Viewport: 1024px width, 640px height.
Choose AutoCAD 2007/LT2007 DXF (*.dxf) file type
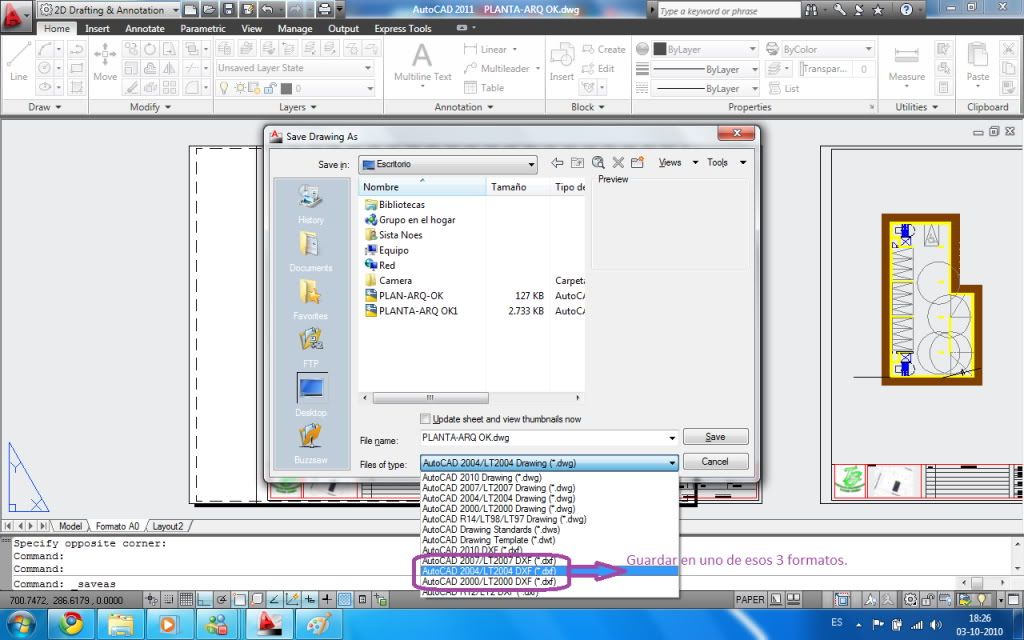point(488,560)
